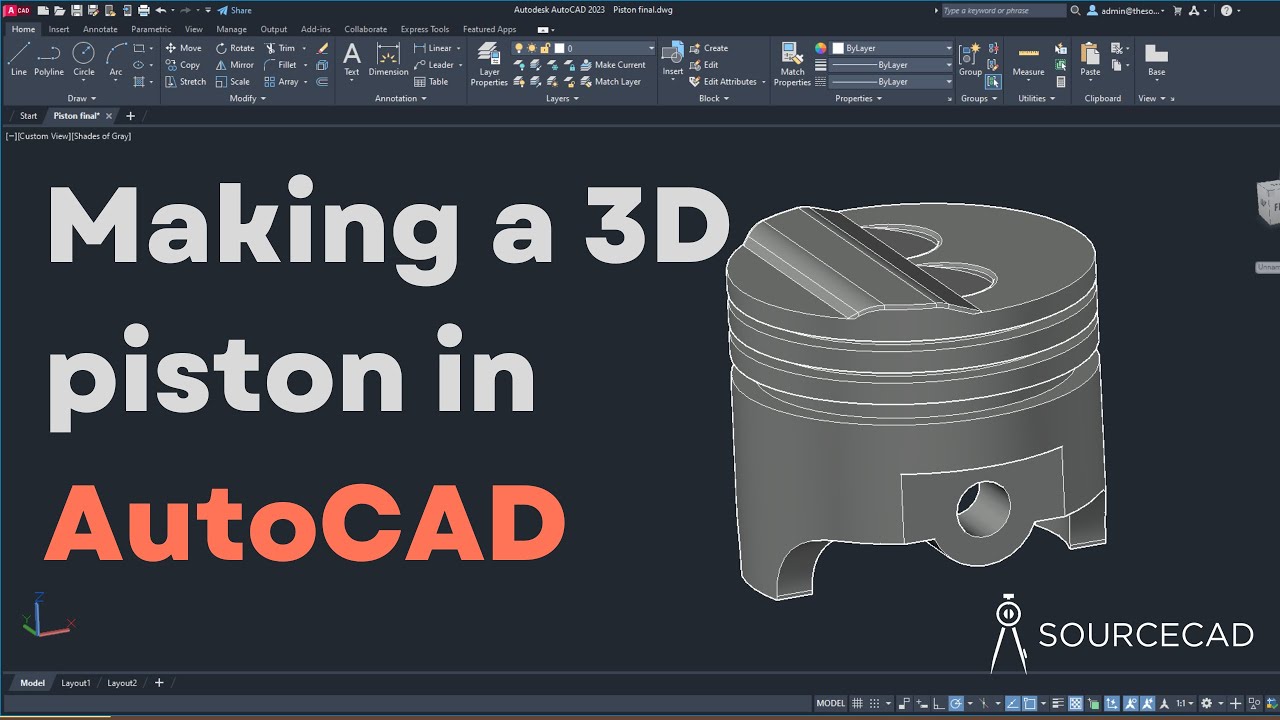Click the keyword search input field
The width and height of the screenshot is (1280, 720).
[x=1003, y=10]
